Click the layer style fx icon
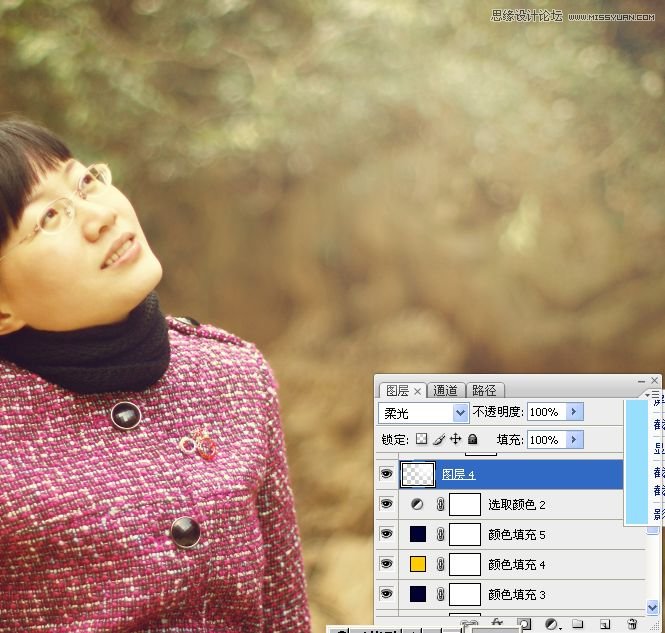665x633 pixels. pos(497,622)
